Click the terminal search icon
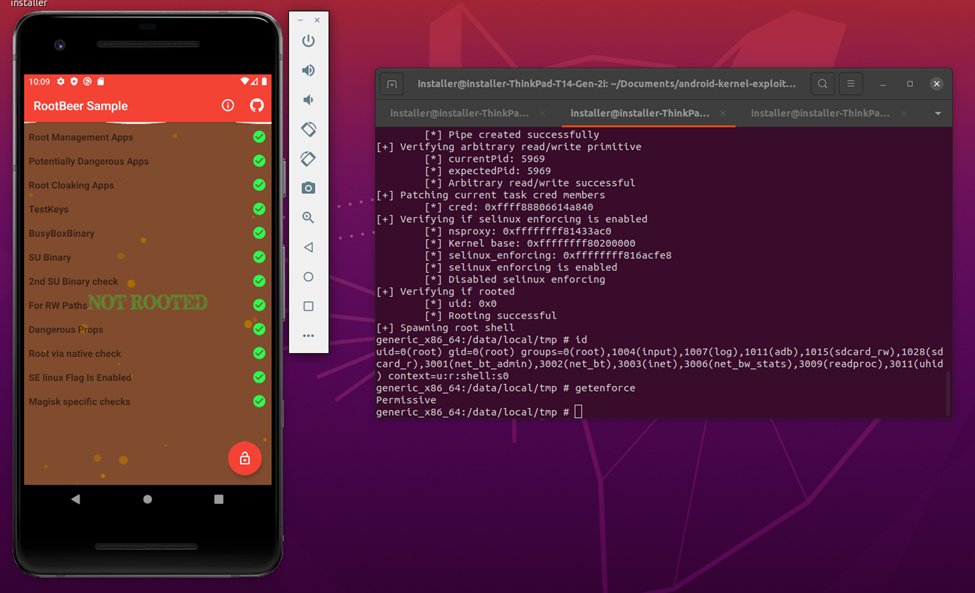This screenshot has width=975, height=593. [822, 83]
